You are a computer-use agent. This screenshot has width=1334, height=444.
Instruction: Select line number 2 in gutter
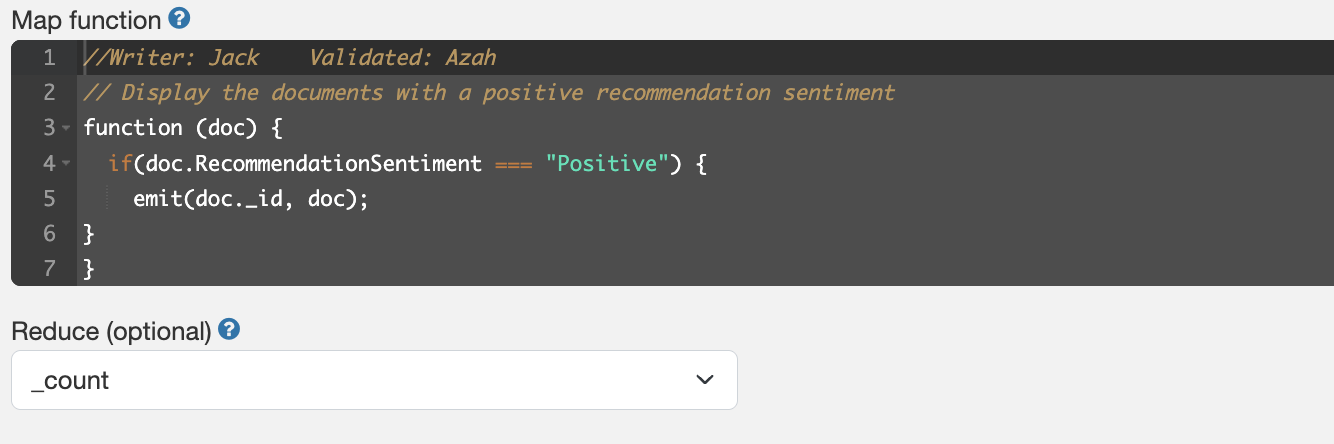point(49,93)
